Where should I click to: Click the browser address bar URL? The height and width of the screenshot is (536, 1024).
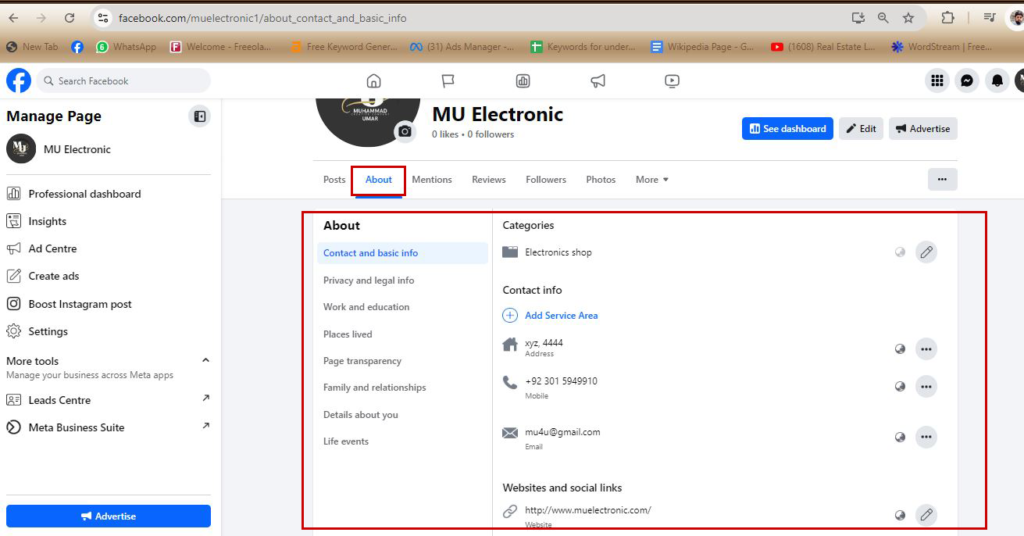(x=263, y=18)
